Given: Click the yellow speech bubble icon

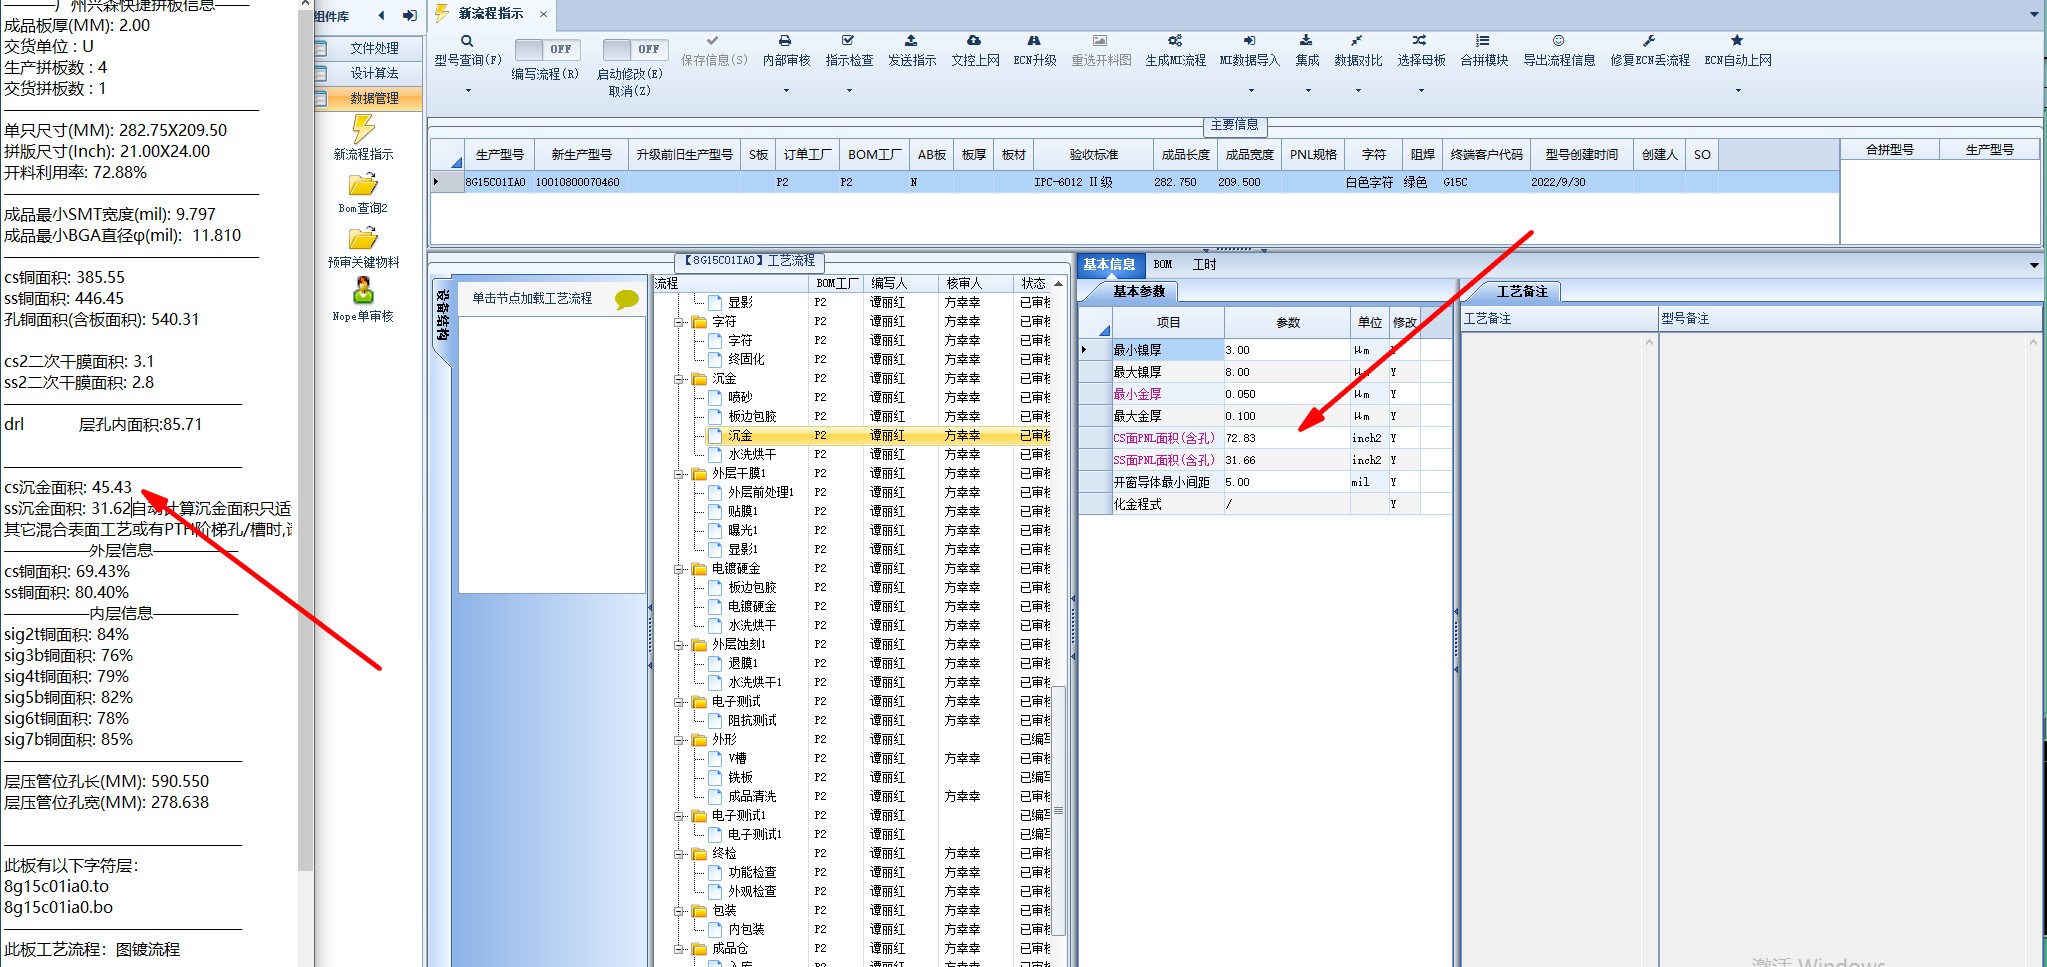Looking at the screenshot, I should coord(627,299).
